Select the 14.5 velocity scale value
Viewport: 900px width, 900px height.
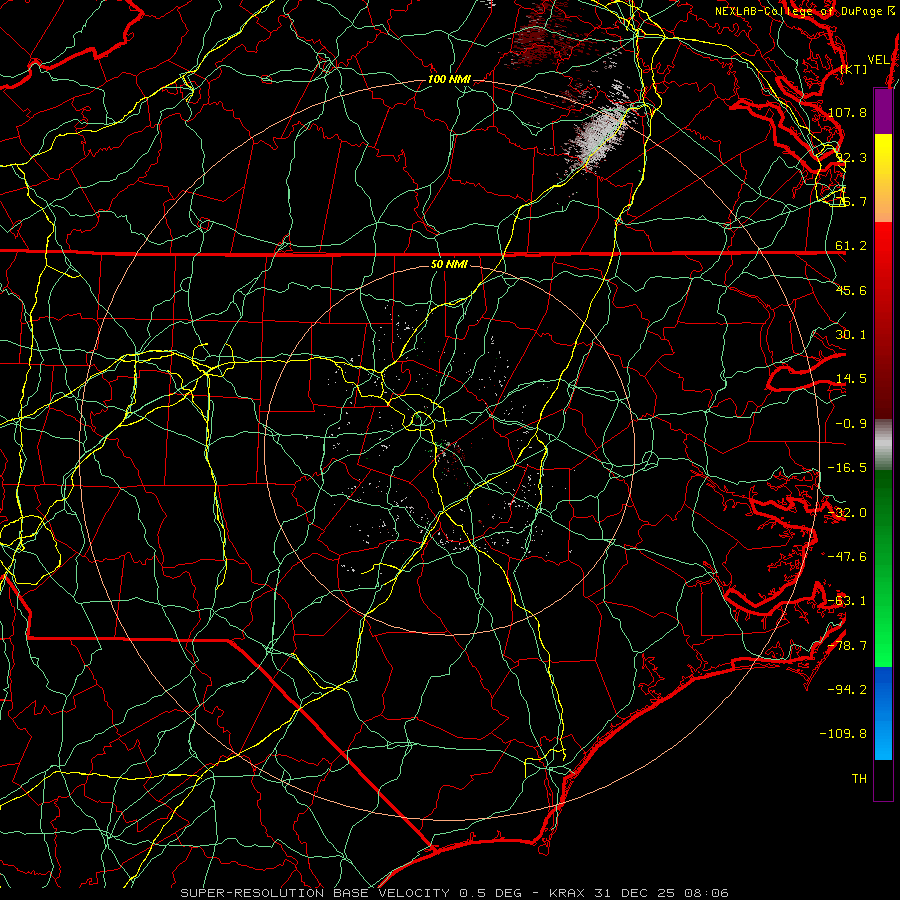tap(851, 379)
